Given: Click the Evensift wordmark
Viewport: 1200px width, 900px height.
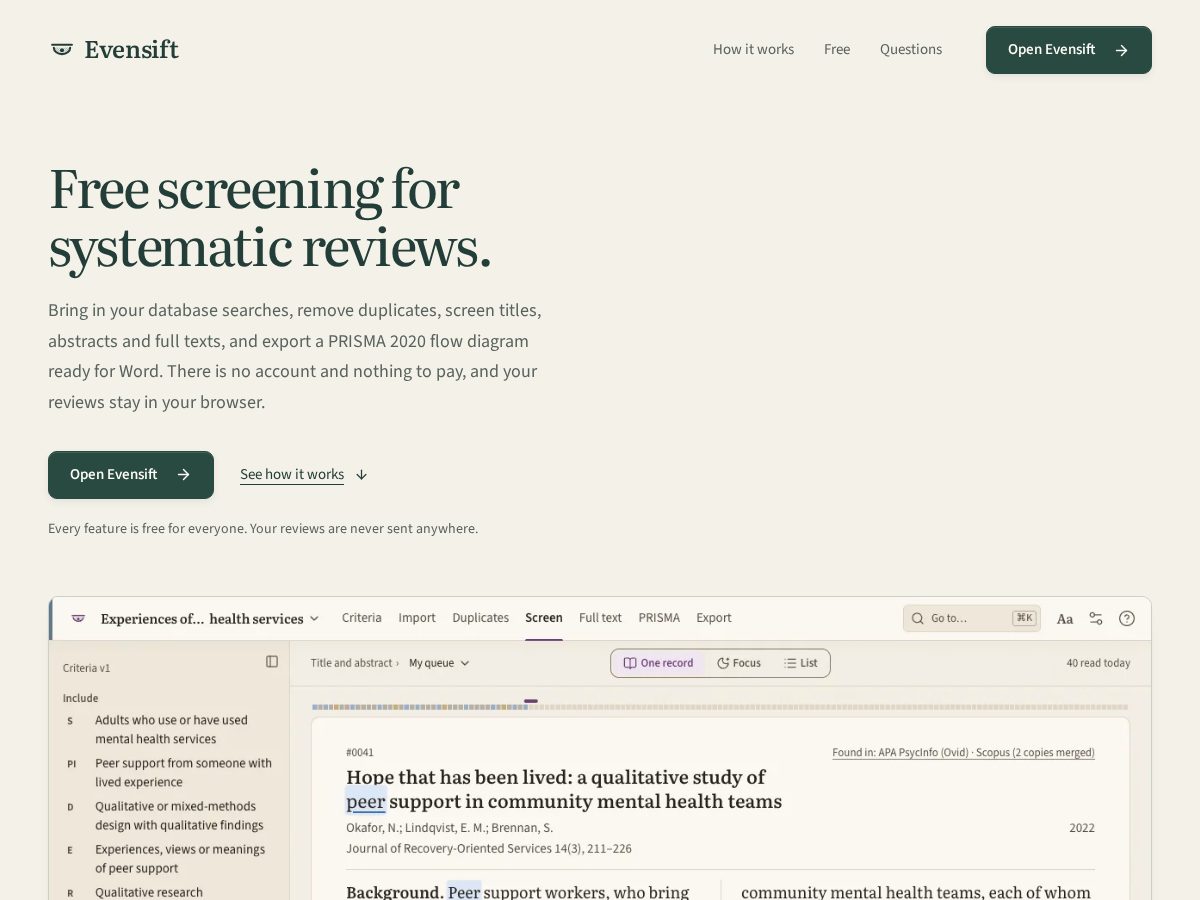Looking at the screenshot, I should (x=132, y=49).
